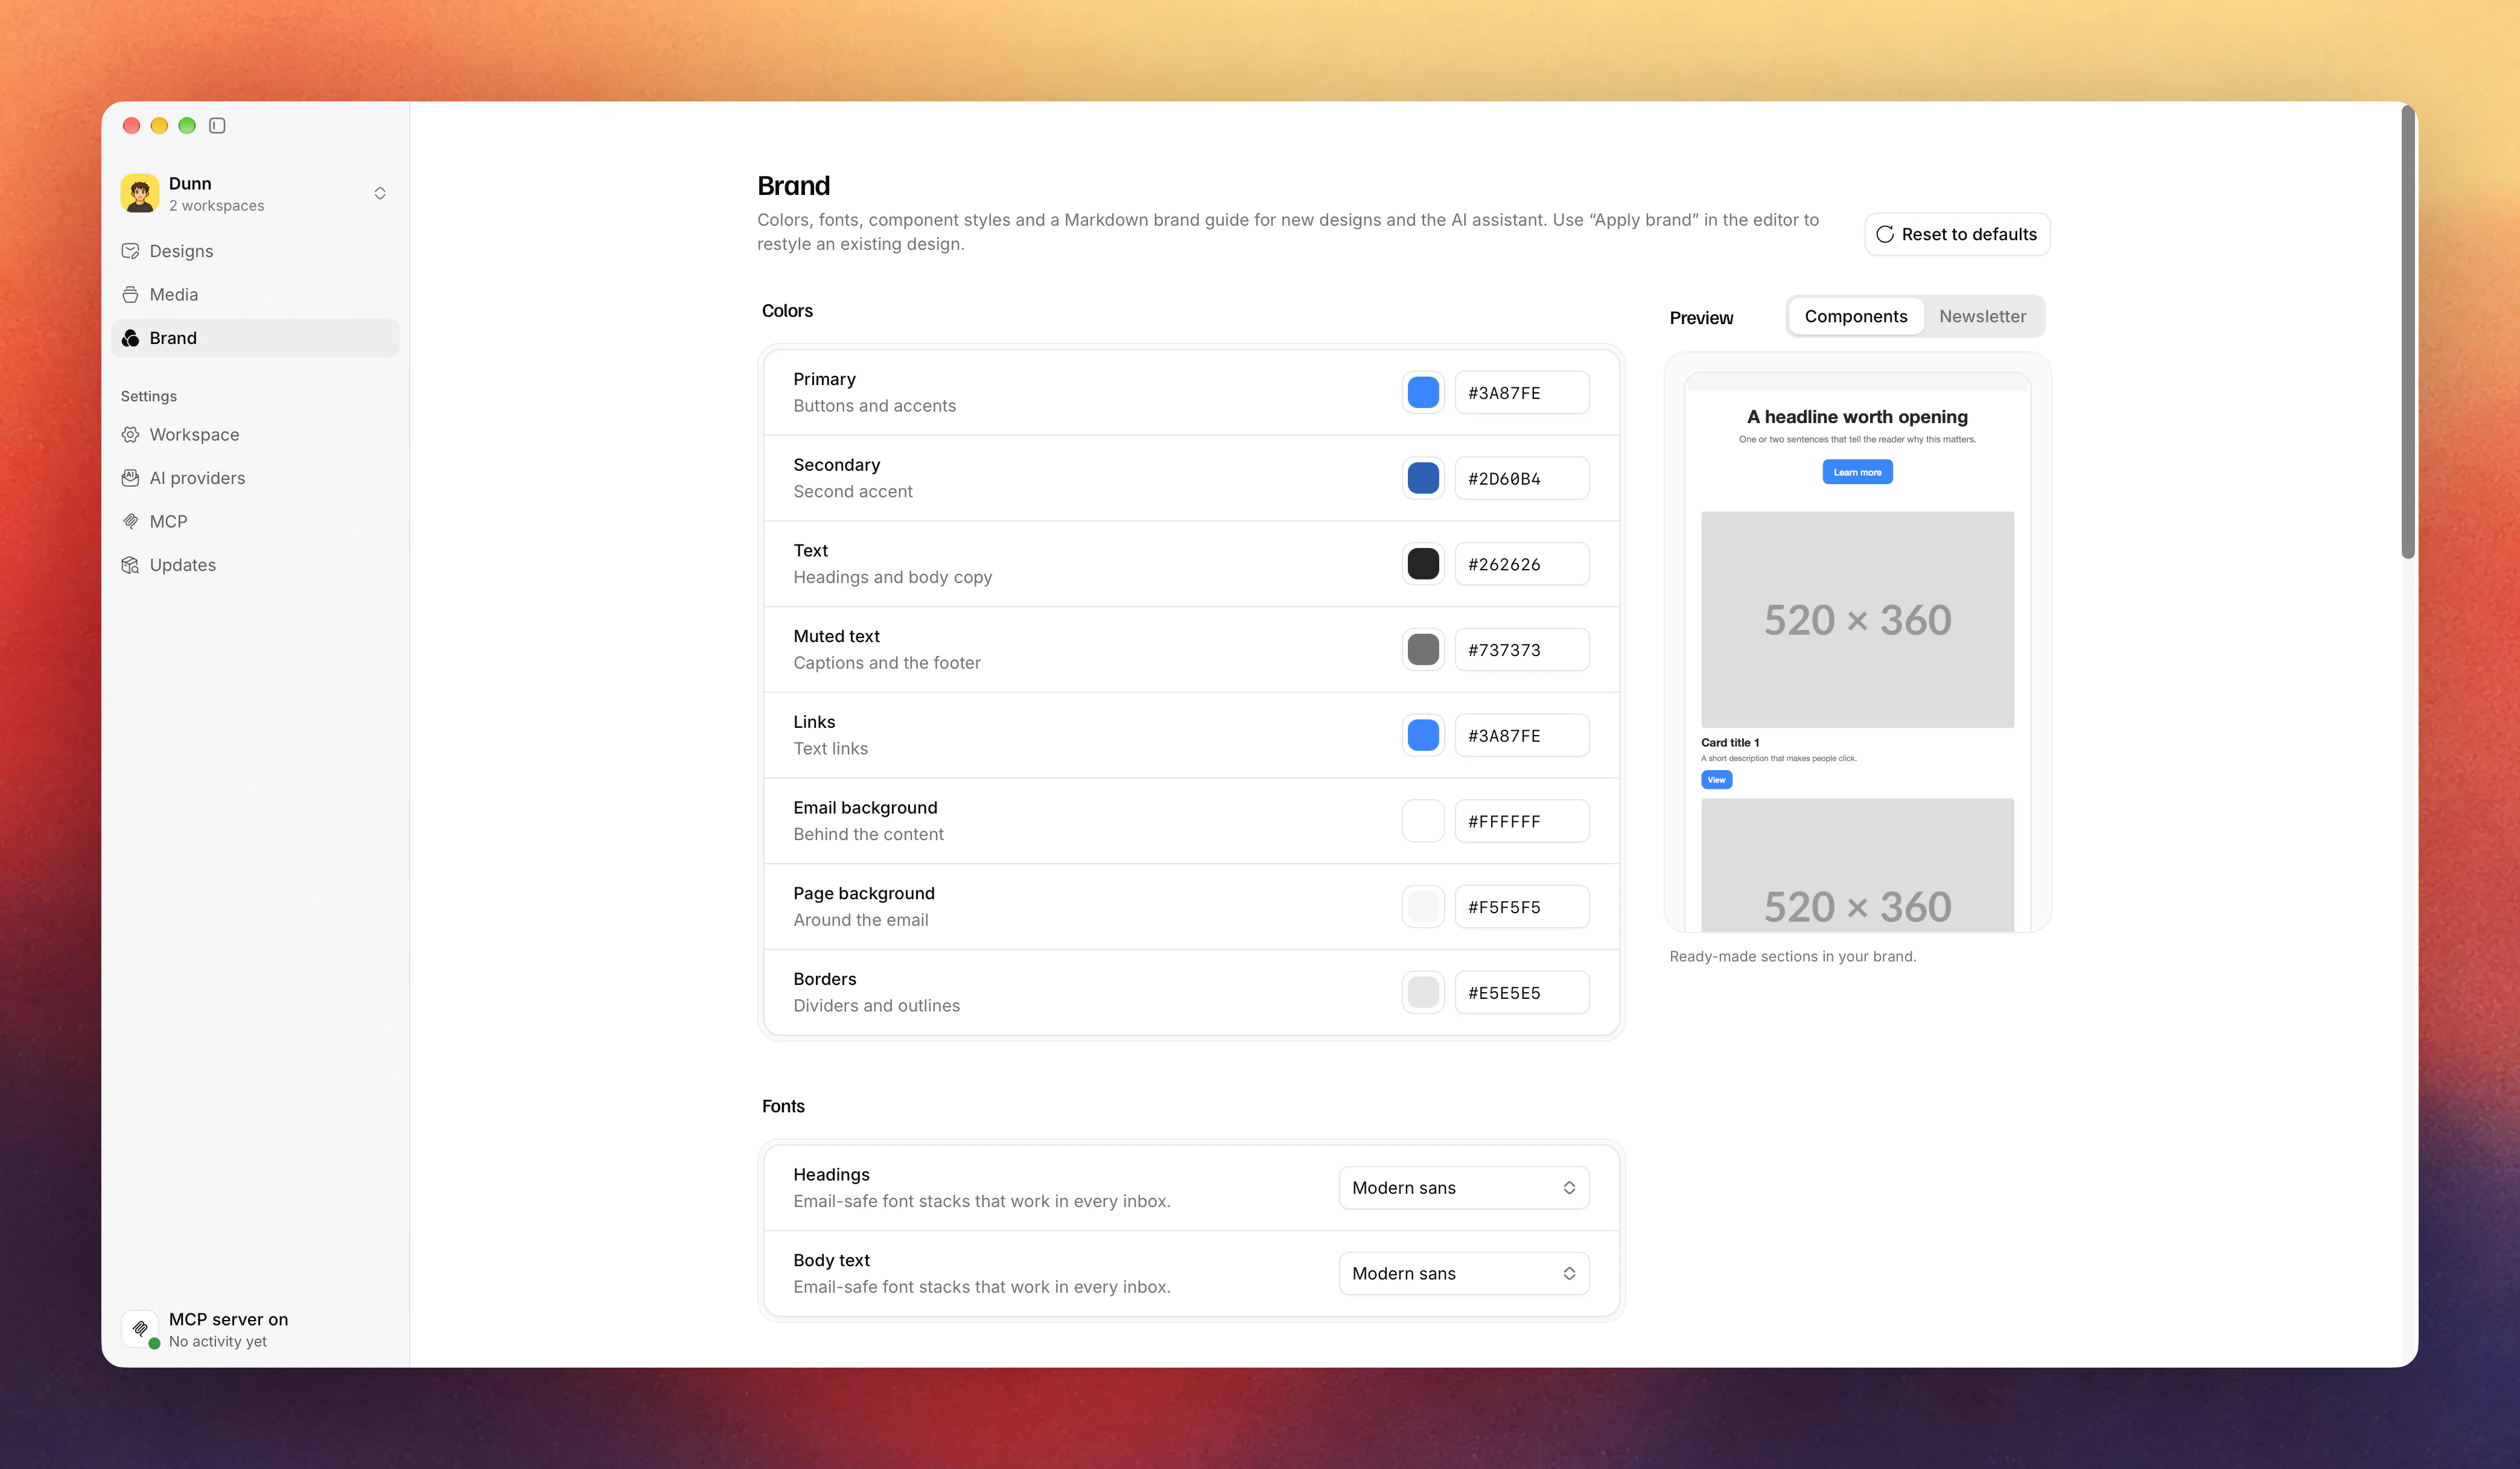Open Workspace settings gear icon
The image size is (2520, 1469).
(x=130, y=434)
